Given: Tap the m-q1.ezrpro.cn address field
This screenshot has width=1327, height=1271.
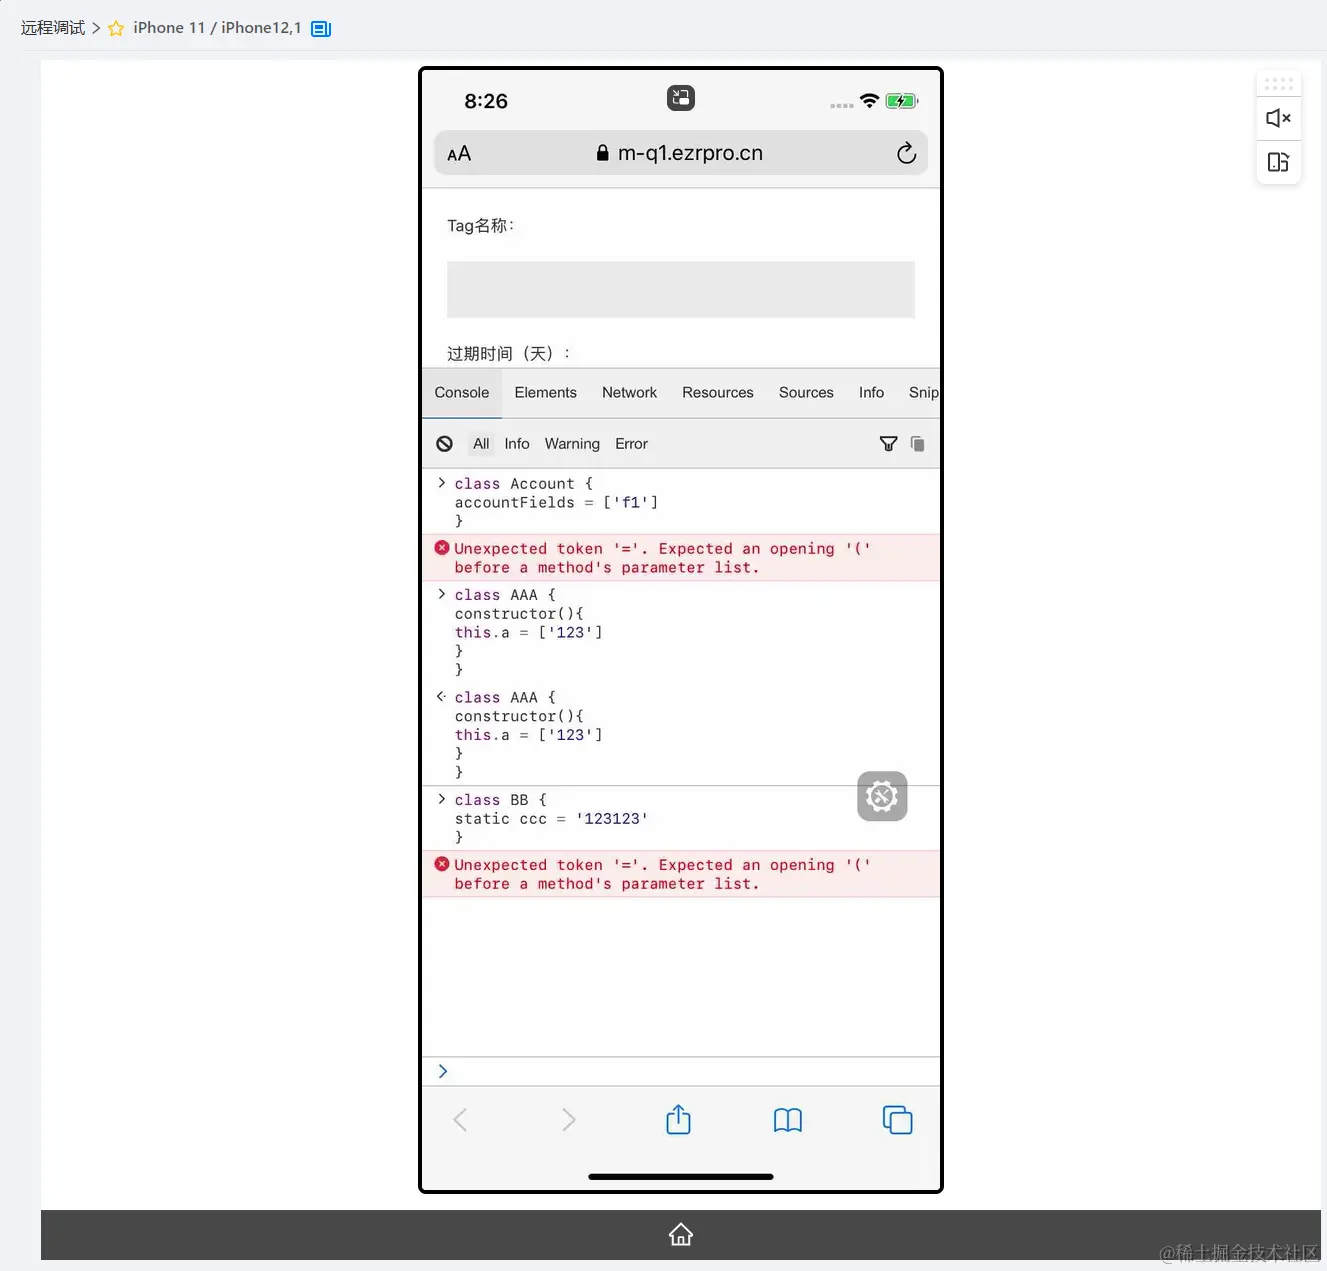Looking at the screenshot, I should point(680,153).
